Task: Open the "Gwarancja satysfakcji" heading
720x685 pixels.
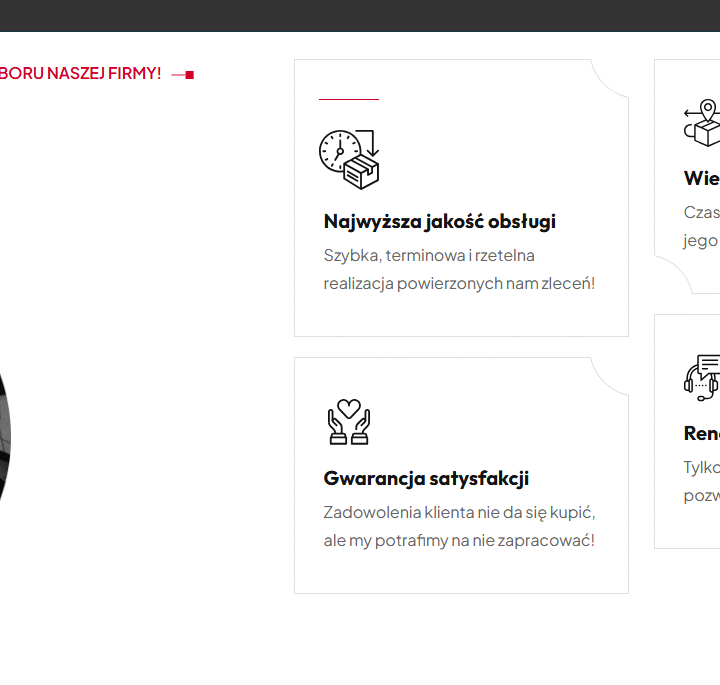Action: click(426, 478)
